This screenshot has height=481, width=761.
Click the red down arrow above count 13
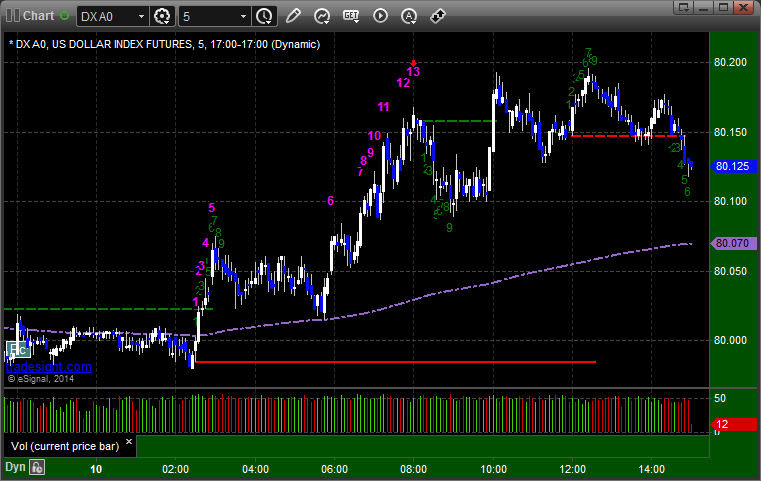pos(414,63)
